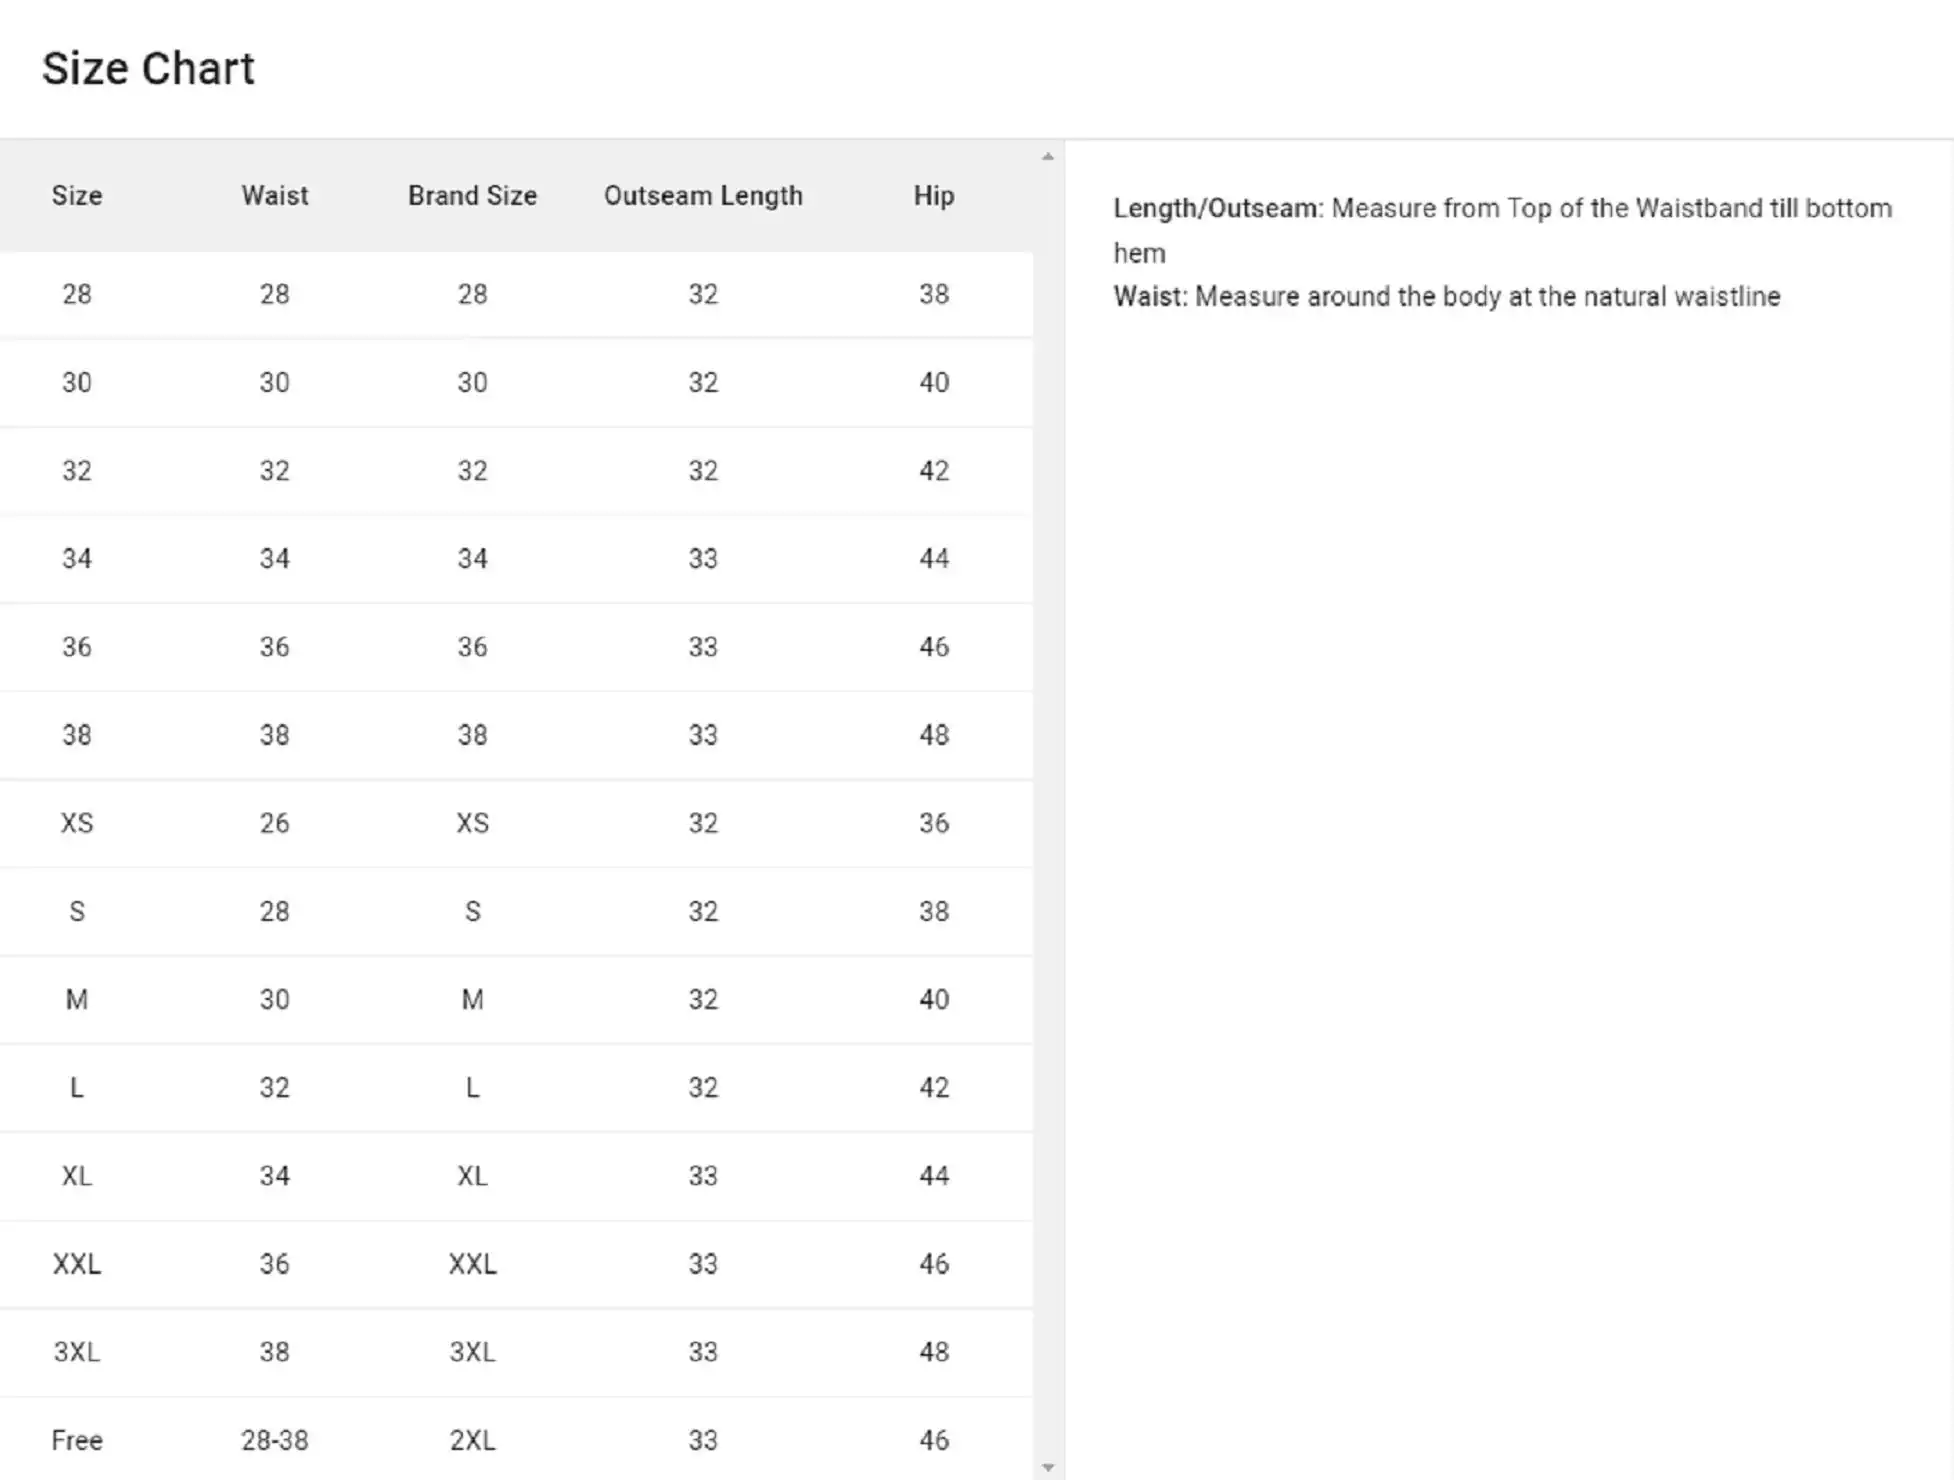Click the Size column header

(77, 196)
